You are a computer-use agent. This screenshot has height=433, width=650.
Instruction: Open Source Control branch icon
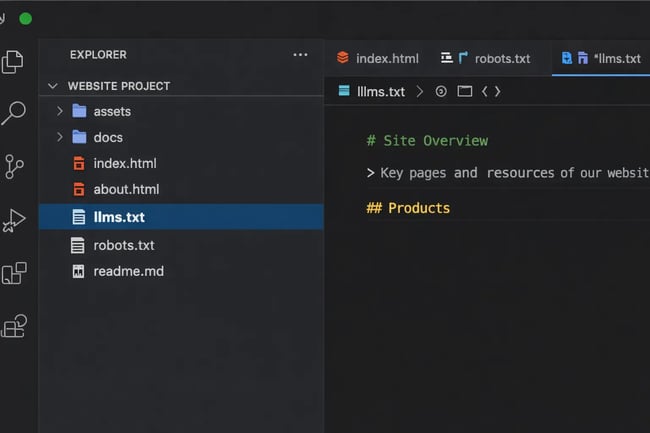14,167
